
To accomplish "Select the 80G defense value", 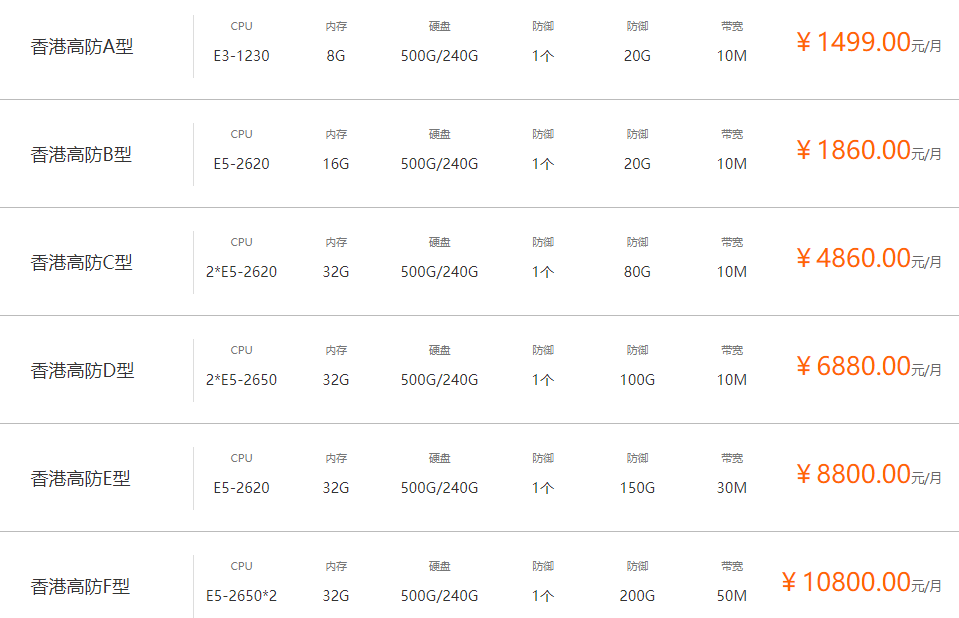I will pos(637,272).
